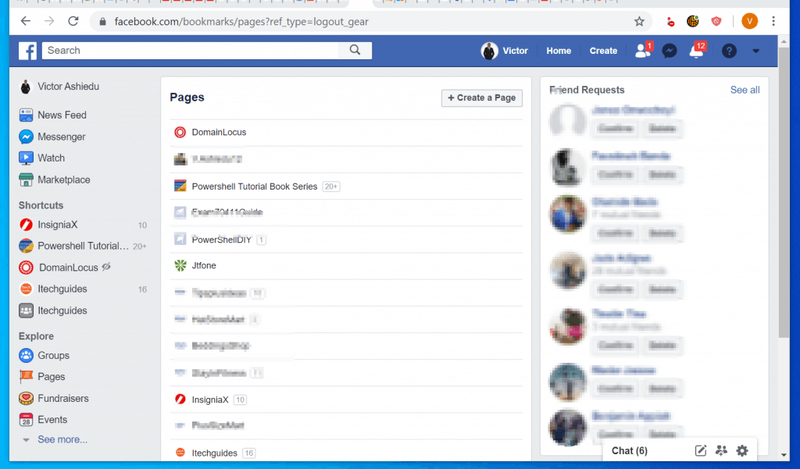Click the Facebook logo icon

pyautogui.click(x=28, y=51)
